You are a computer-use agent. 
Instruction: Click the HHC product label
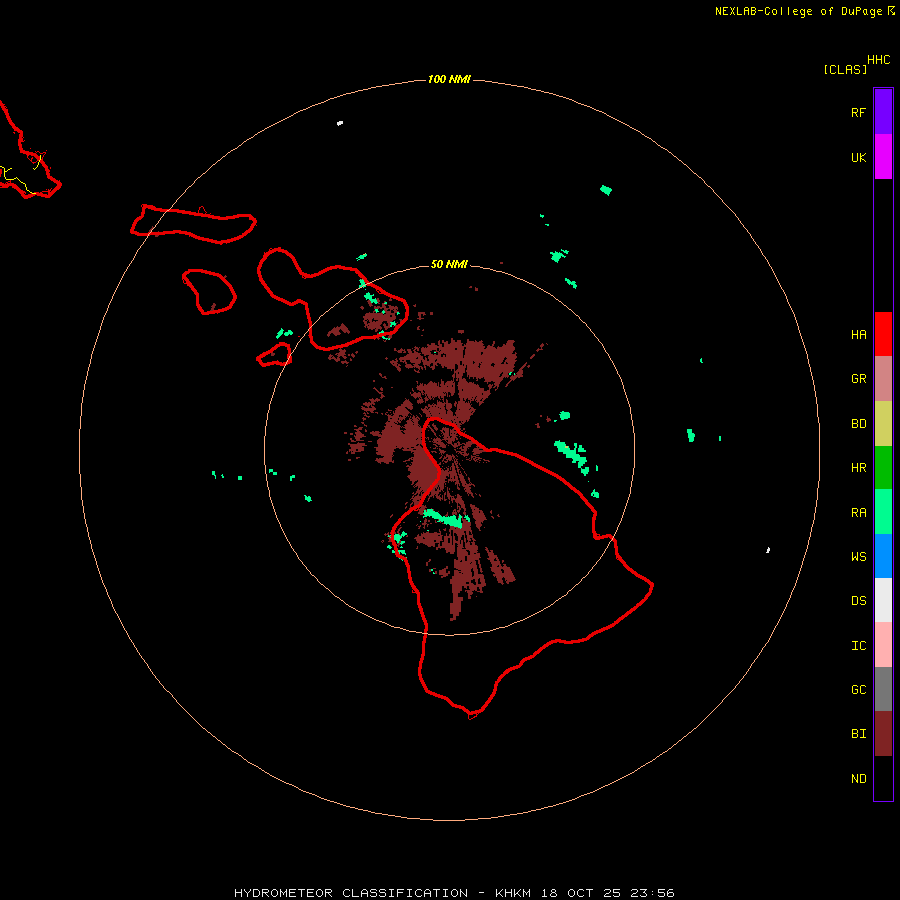pyautogui.click(x=878, y=60)
